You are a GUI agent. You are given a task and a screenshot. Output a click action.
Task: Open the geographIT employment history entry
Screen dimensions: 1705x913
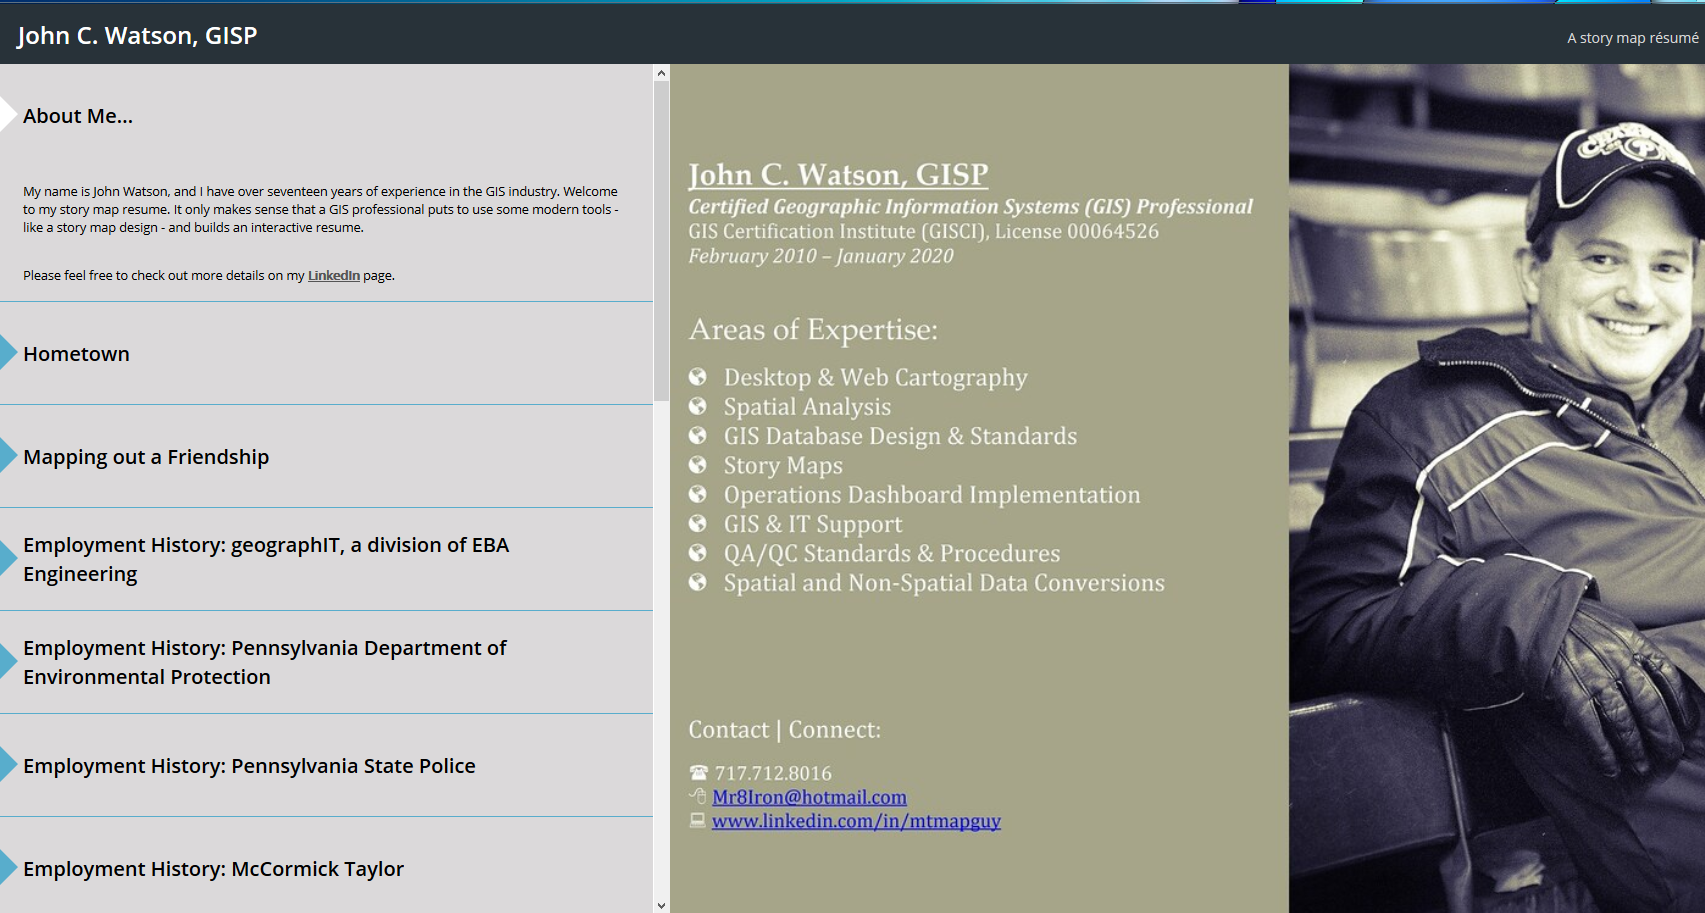pos(8,558)
